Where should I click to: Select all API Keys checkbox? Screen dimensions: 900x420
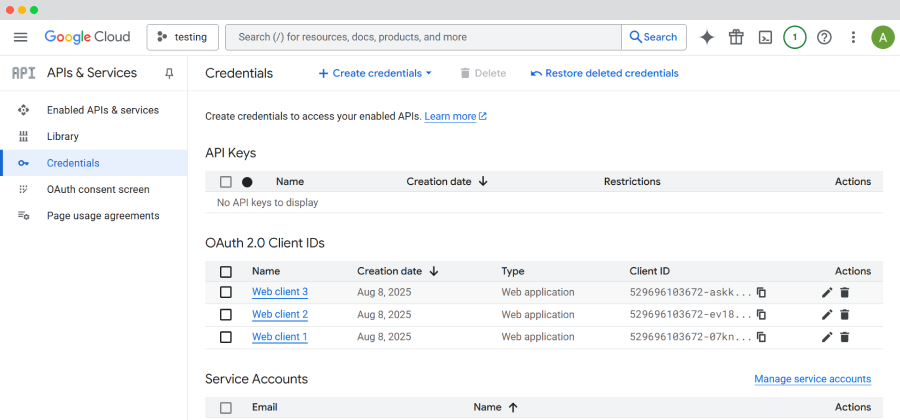click(226, 182)
